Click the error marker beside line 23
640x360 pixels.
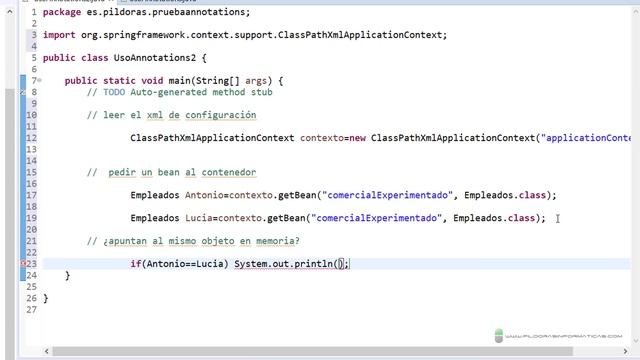point(23,264)
